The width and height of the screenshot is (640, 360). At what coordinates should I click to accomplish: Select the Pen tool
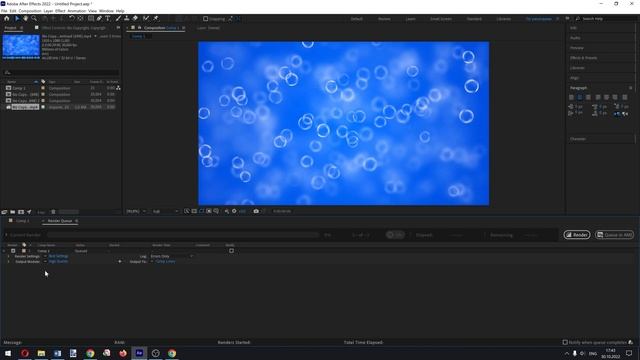[x=99, y=18]
